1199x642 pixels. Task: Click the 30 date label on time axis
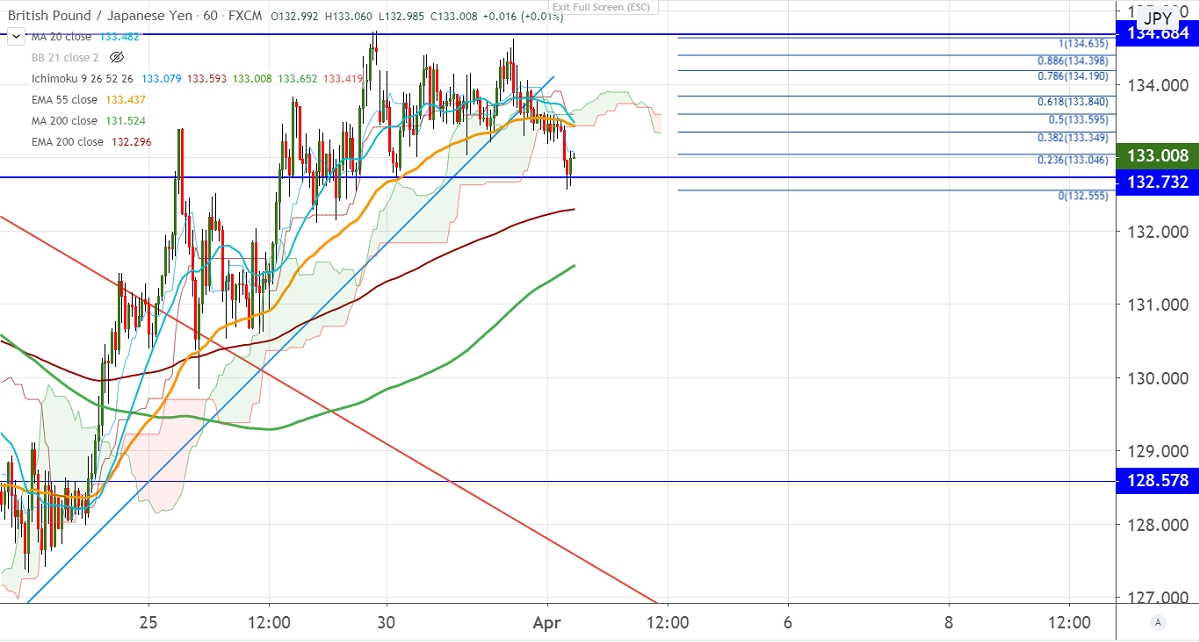pyautogui.click(x=386, y=622)
